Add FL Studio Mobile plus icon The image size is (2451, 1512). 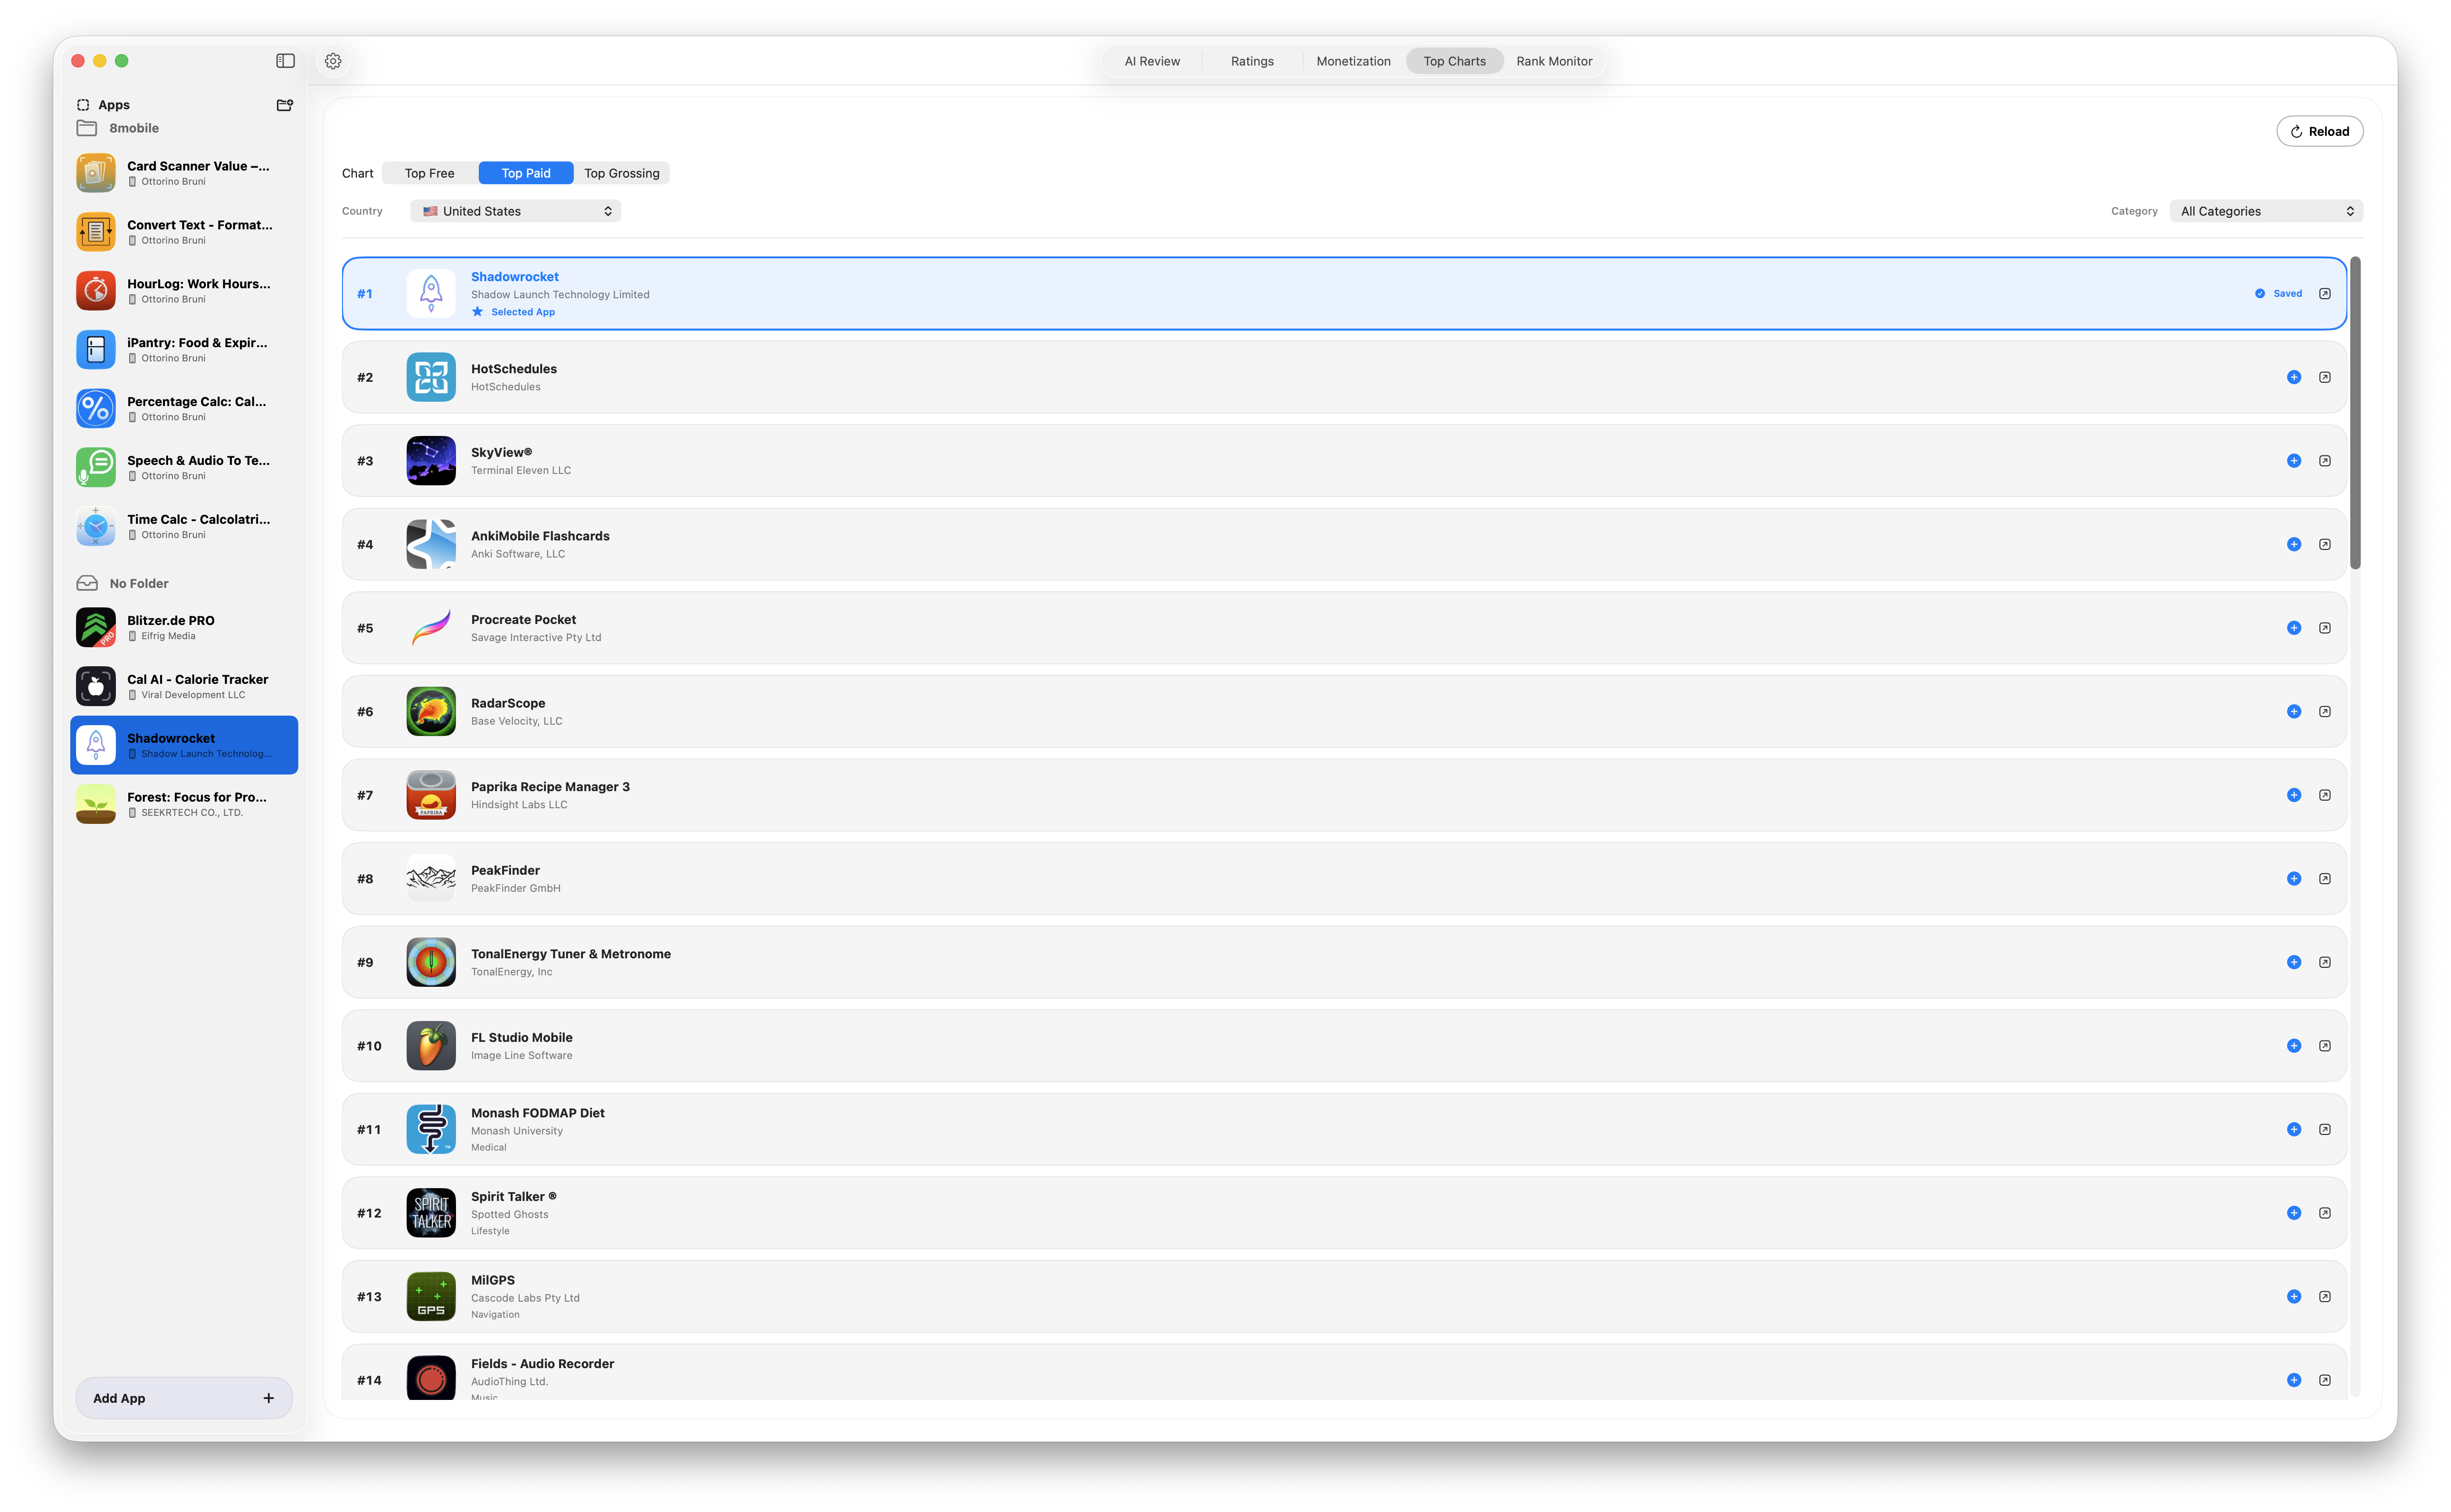coord(2293,1046)
